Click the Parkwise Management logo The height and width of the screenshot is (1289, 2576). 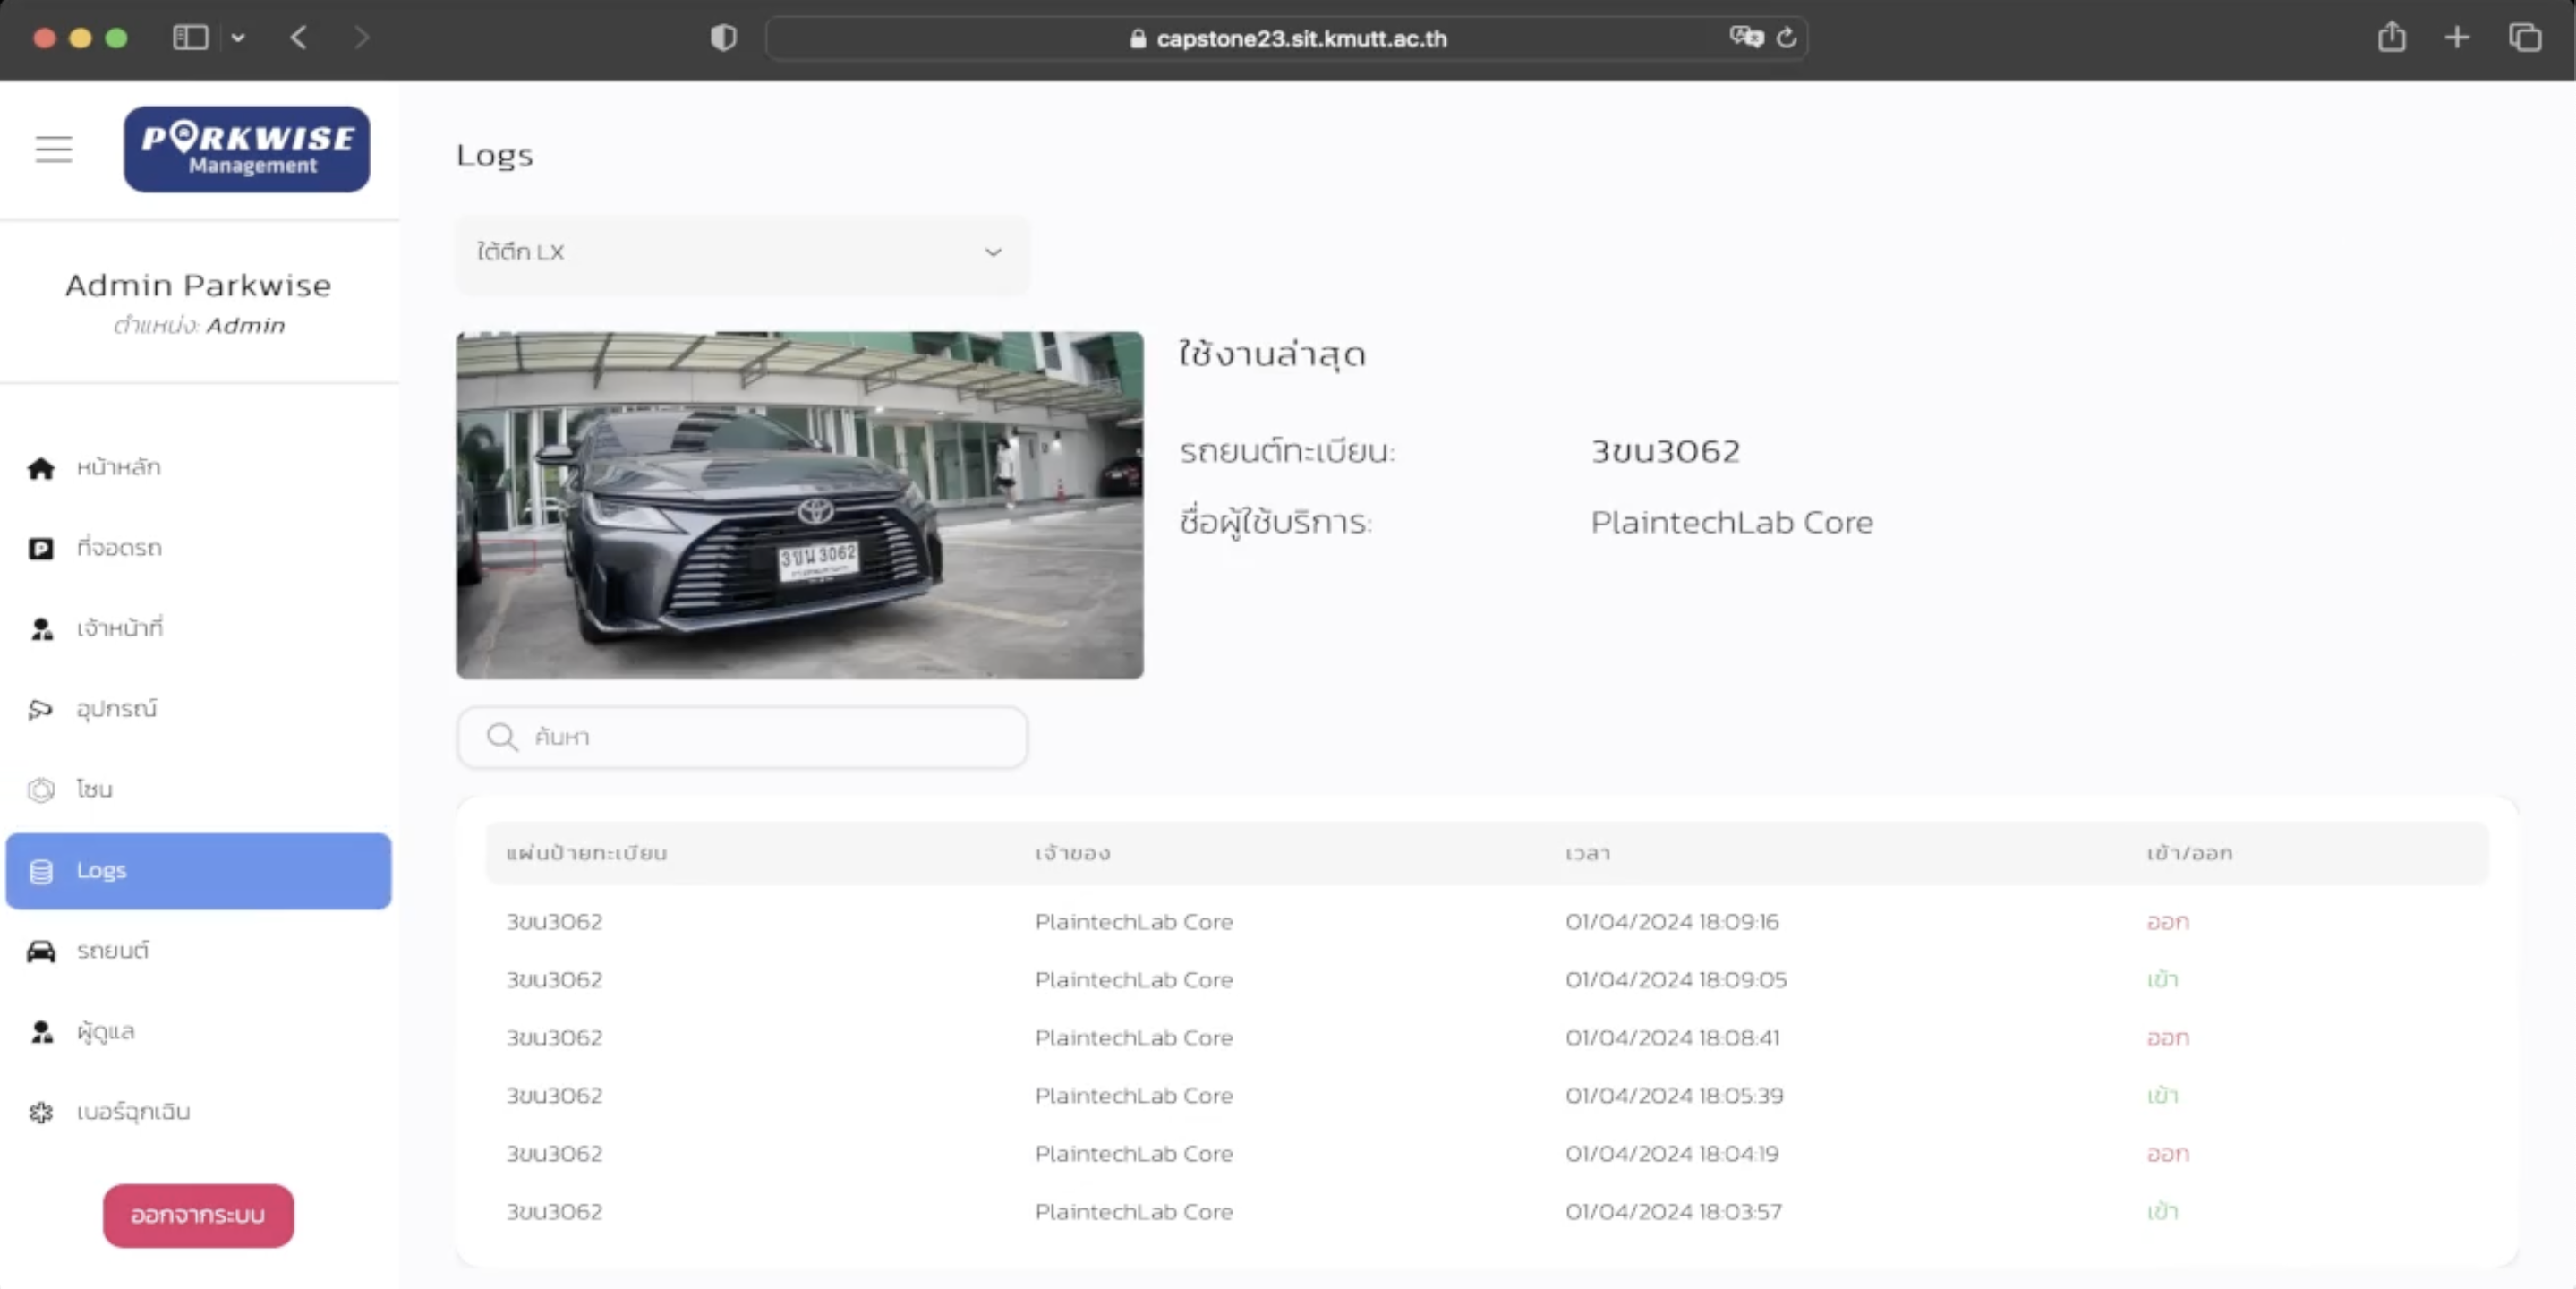click(246, 149)
